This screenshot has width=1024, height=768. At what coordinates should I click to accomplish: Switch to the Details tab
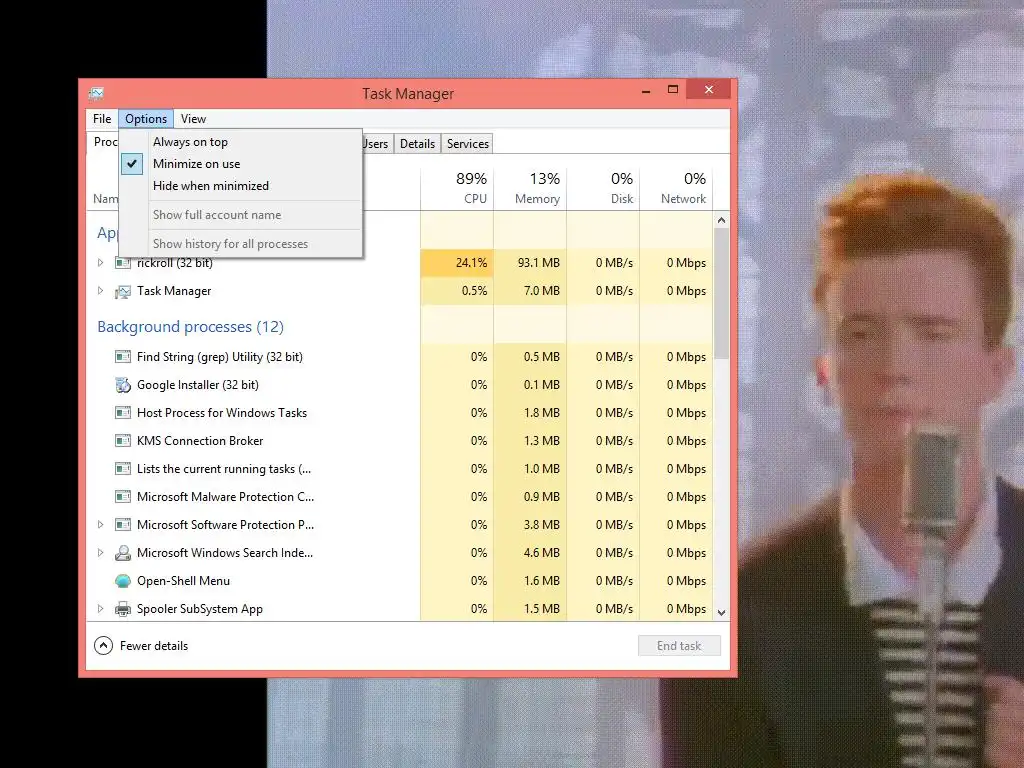(x=417, y=144)
